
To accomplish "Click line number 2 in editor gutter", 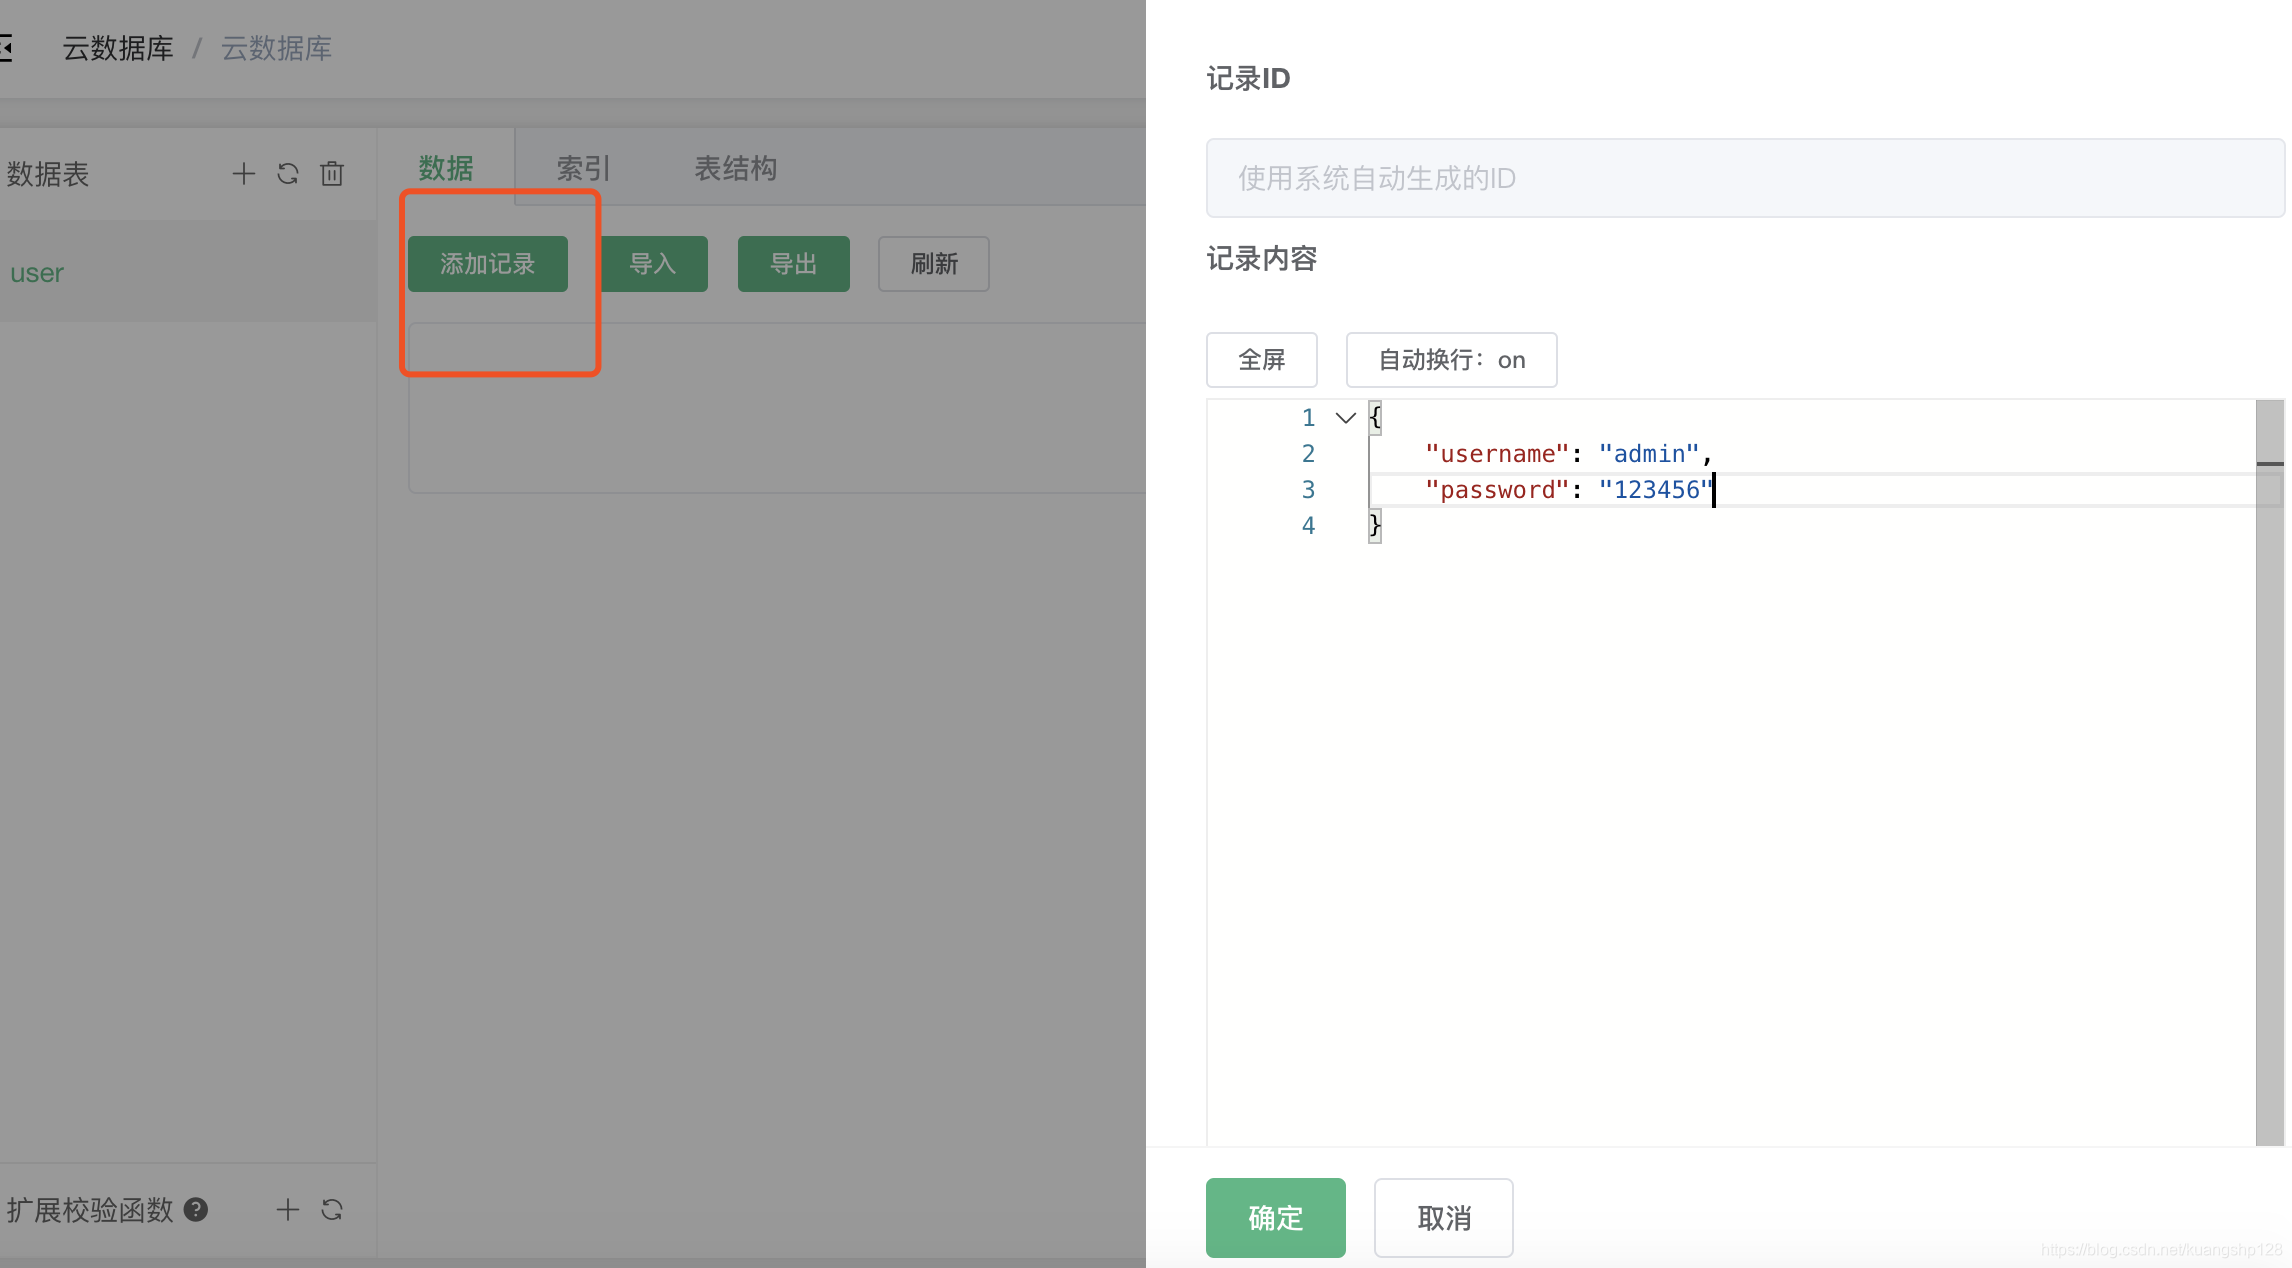I will (x=1308, y=454).
